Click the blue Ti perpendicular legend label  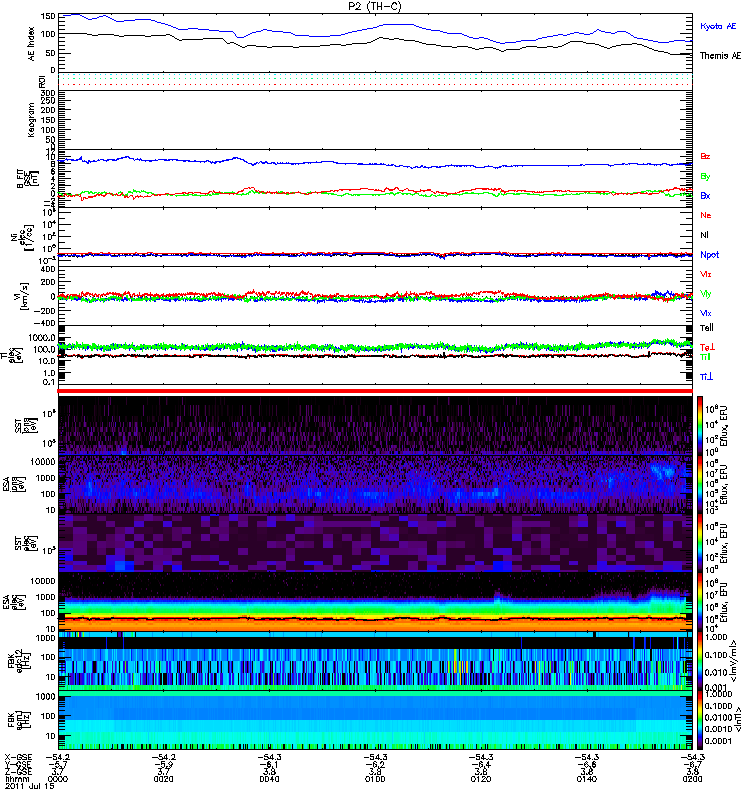tap(706, 377)
